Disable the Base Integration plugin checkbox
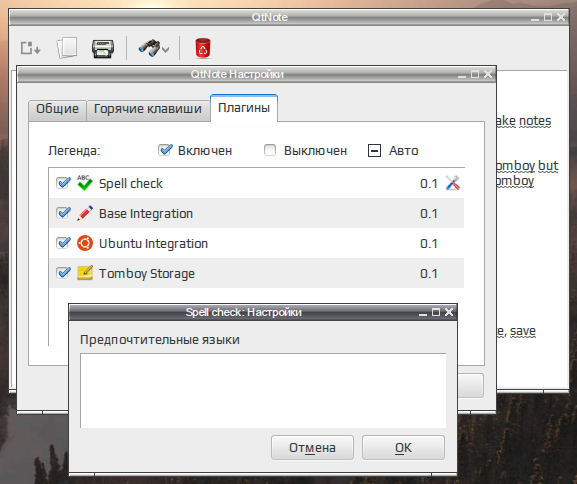The height and width of the screenshot is (484, 577). pyautogui.click(x=63, y=213)
